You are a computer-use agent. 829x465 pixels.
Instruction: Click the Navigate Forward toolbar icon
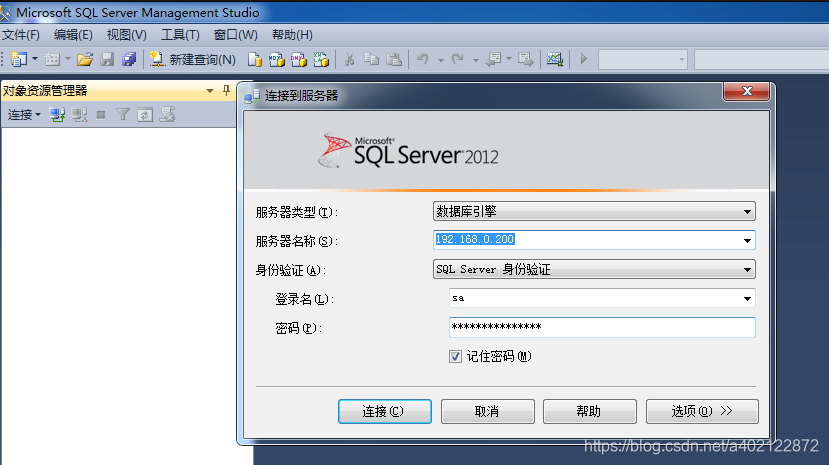pos(526,59)
